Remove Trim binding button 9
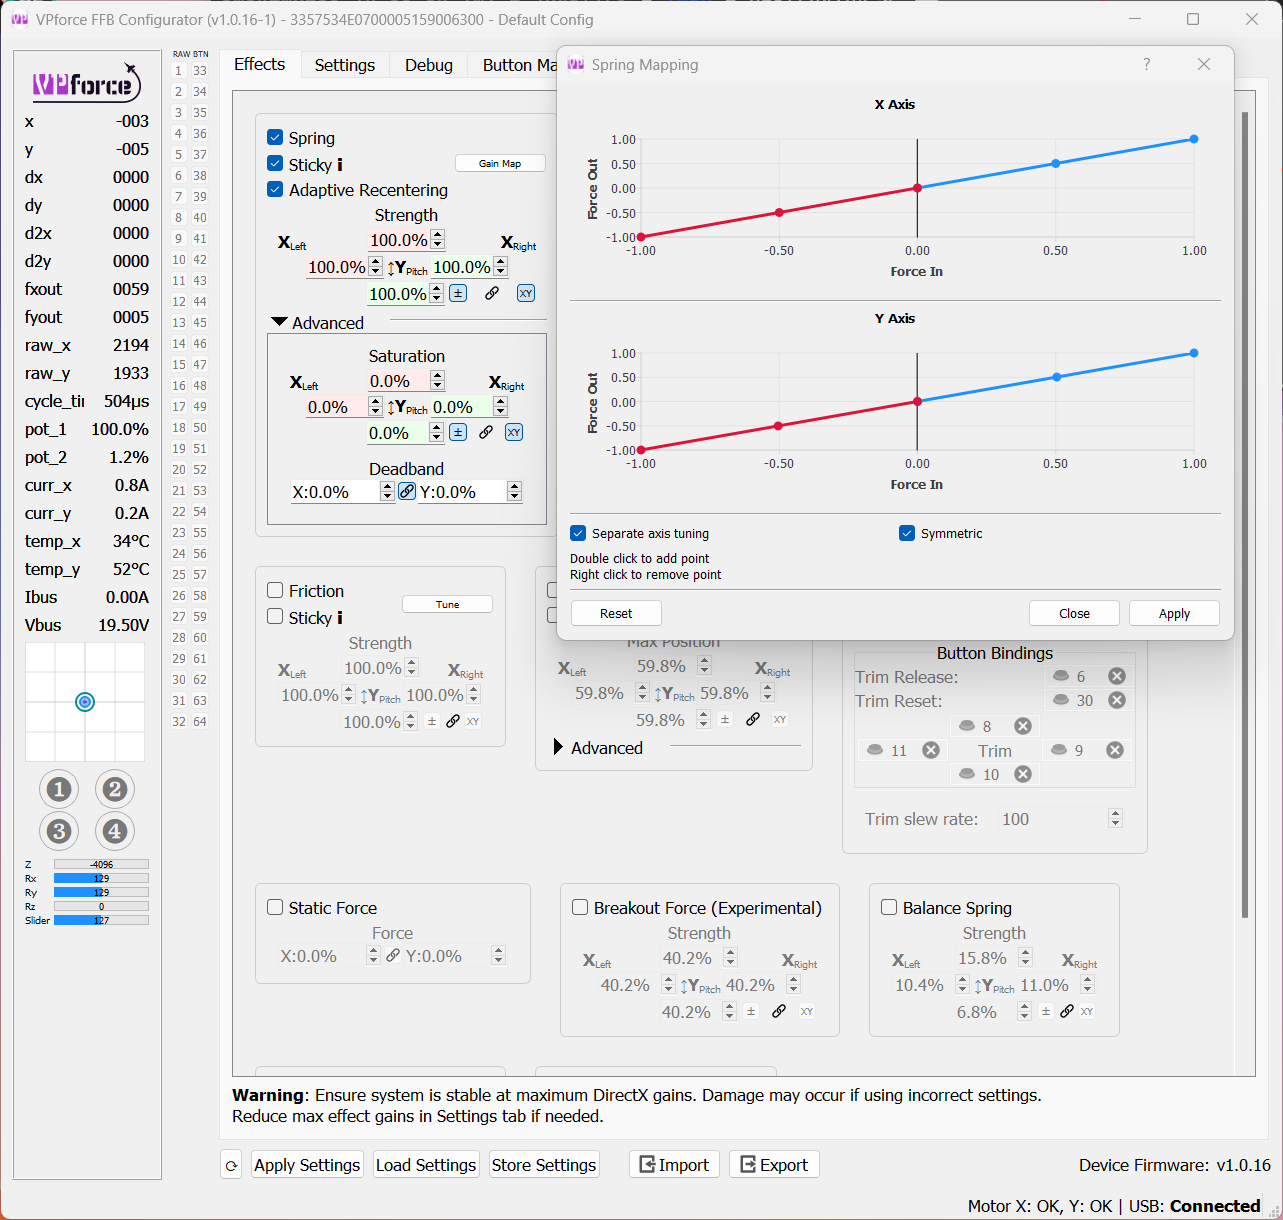 coord(1115,750)
